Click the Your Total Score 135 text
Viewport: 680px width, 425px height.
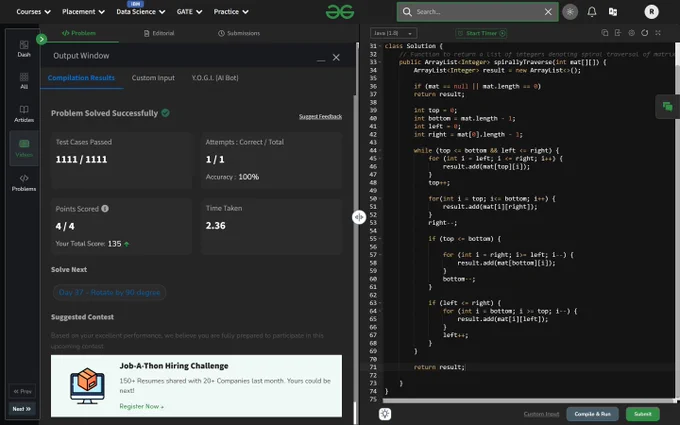coord(92,244)
